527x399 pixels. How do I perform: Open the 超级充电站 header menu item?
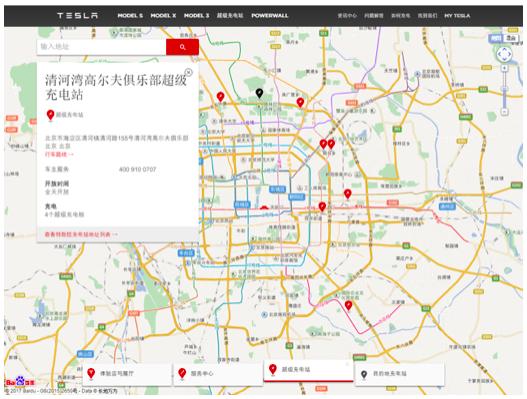click(230, 15)
